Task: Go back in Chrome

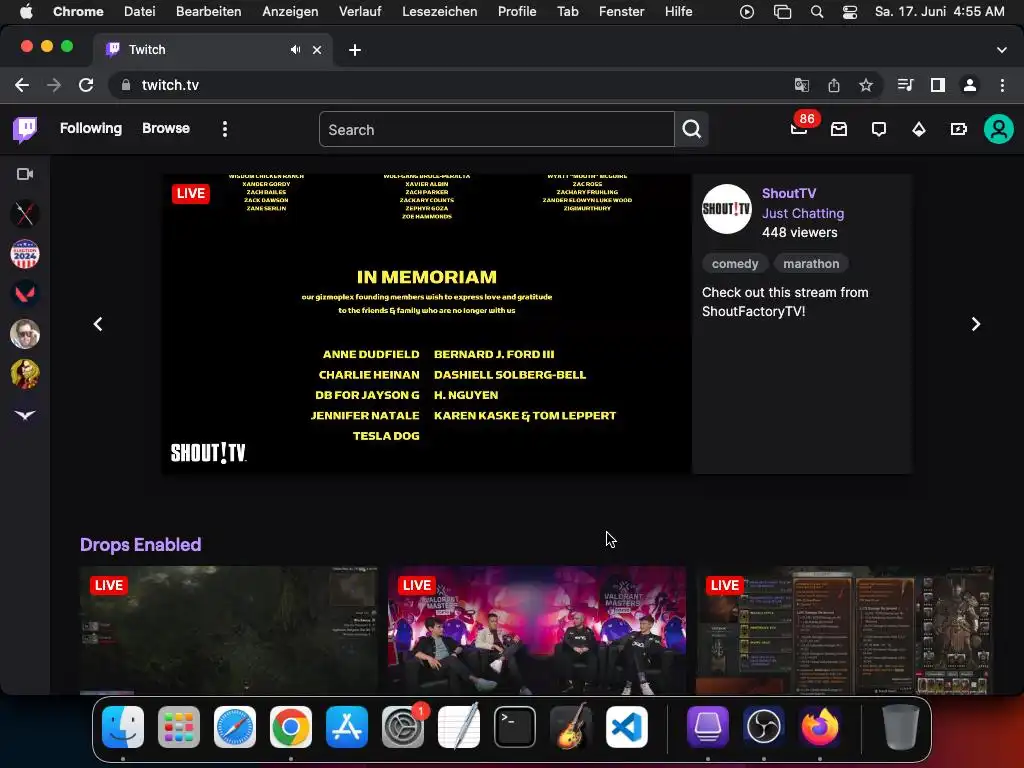Action: click(x=22, y=85)
